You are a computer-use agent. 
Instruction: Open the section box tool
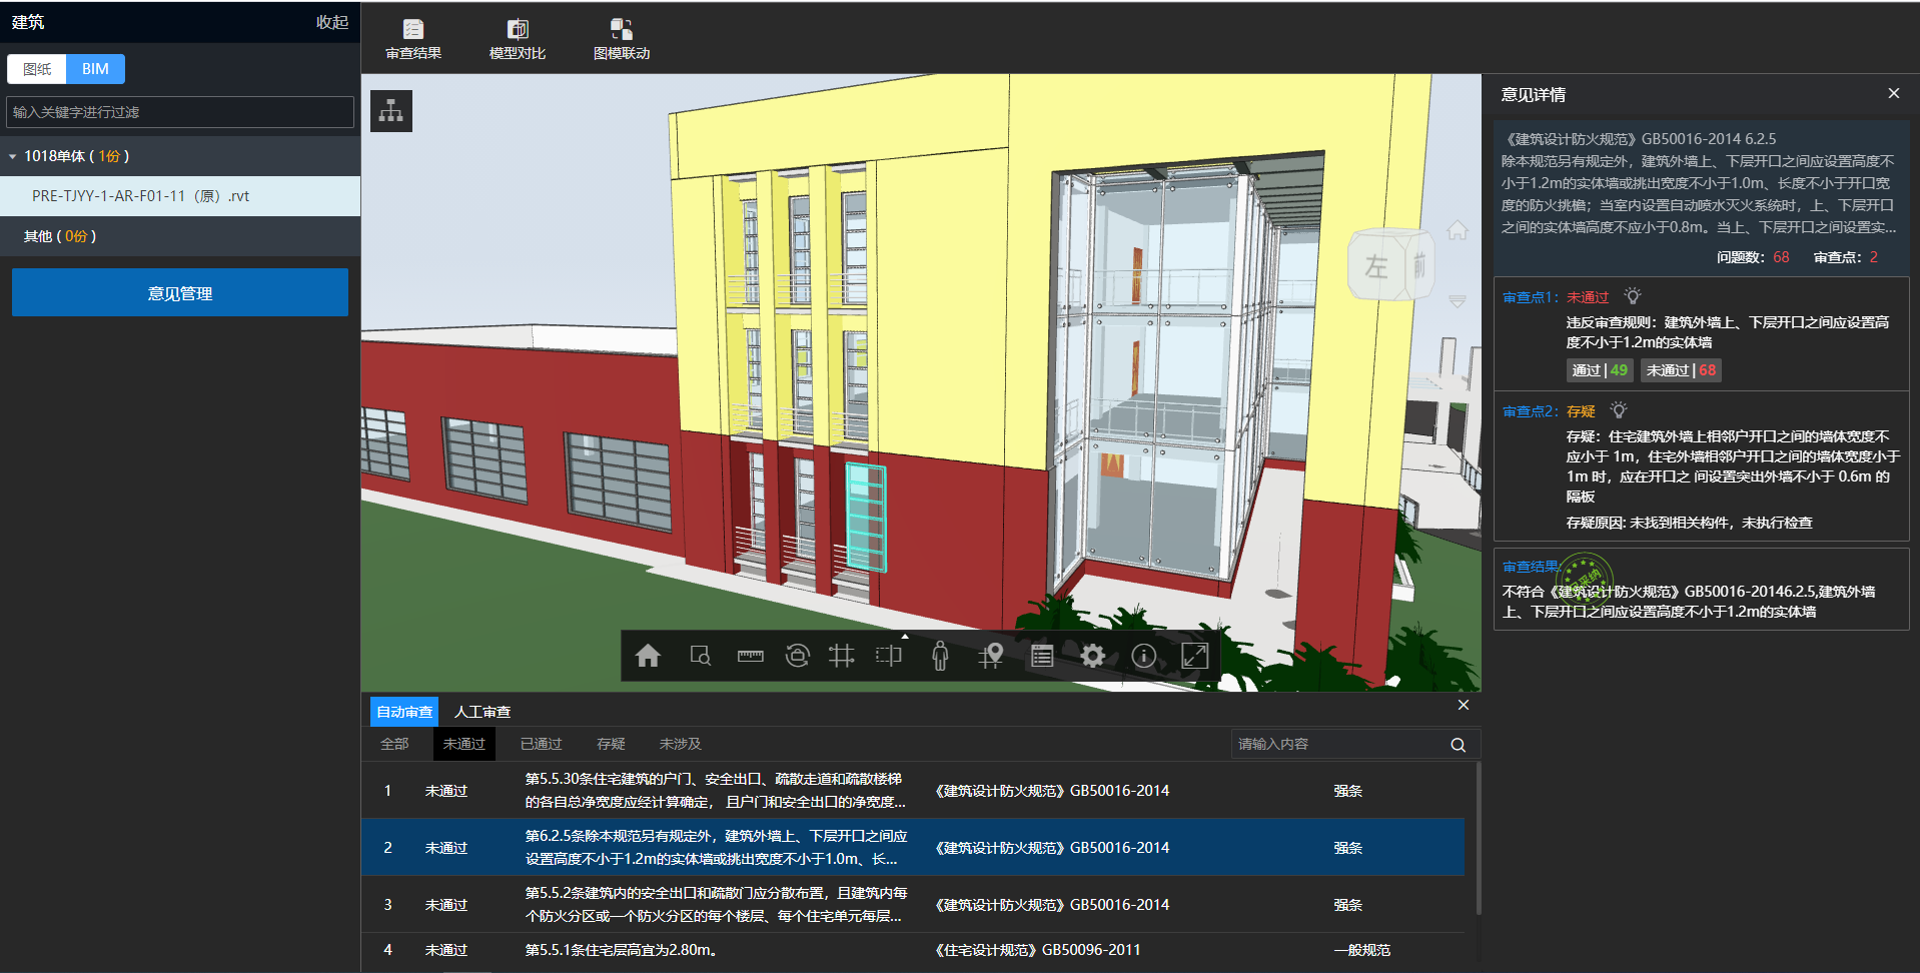pyautogui.click(x=888, y=656)
